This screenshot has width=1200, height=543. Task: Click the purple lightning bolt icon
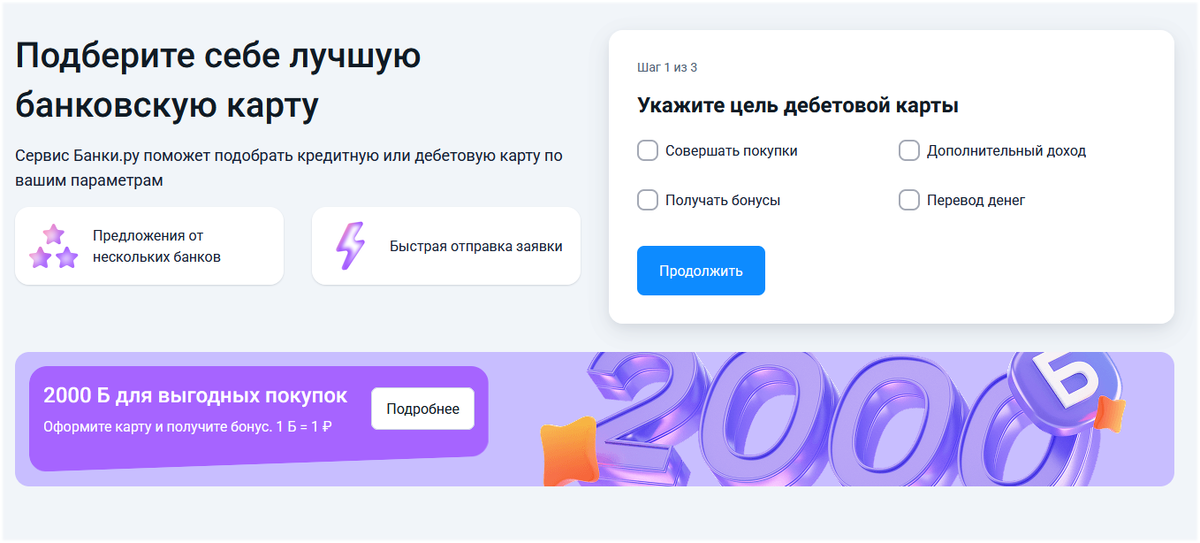tap(349, 246)
